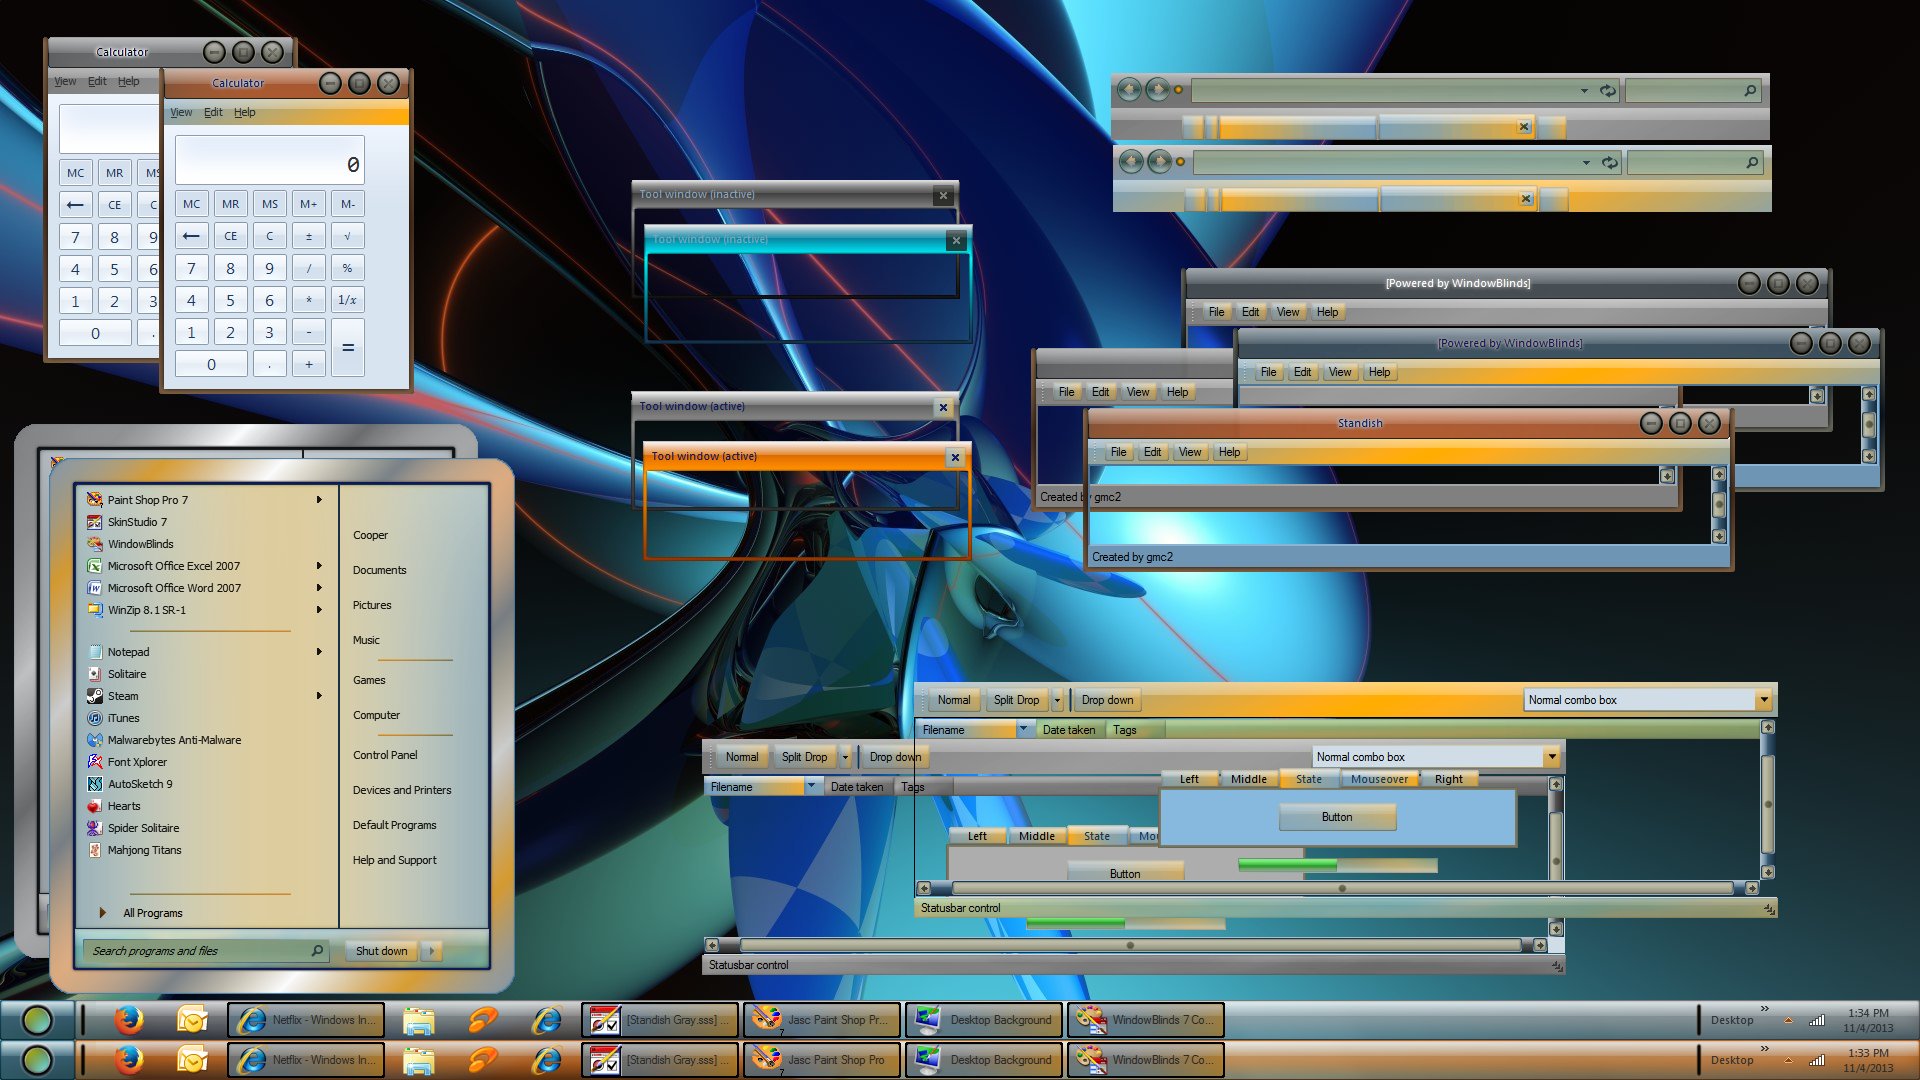This screenshot has height=1080, width=1920.
Task: Open Jasc Paint Shop Pro on 1:33 PM taskbar
Action: [x=822, y=1060]
